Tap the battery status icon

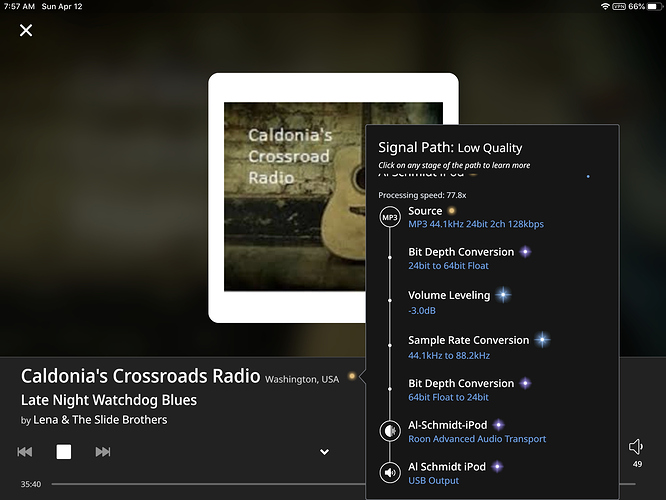click(x=655, y=6)
